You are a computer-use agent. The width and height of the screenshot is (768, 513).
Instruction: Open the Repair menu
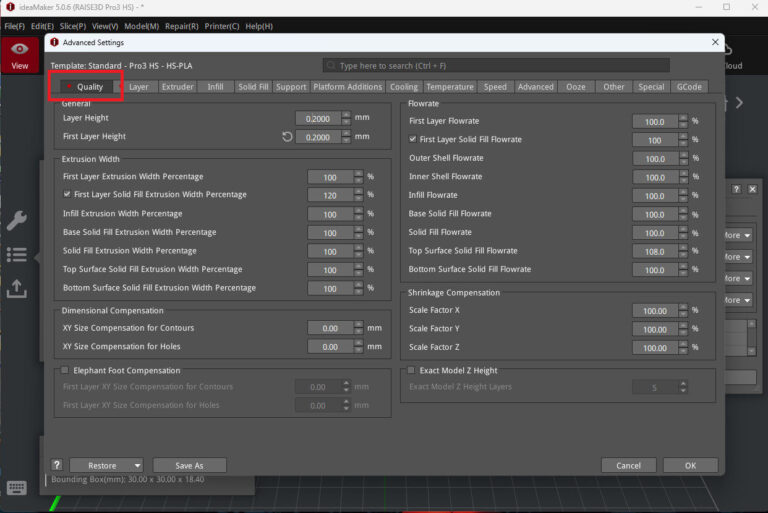[181, 26]
